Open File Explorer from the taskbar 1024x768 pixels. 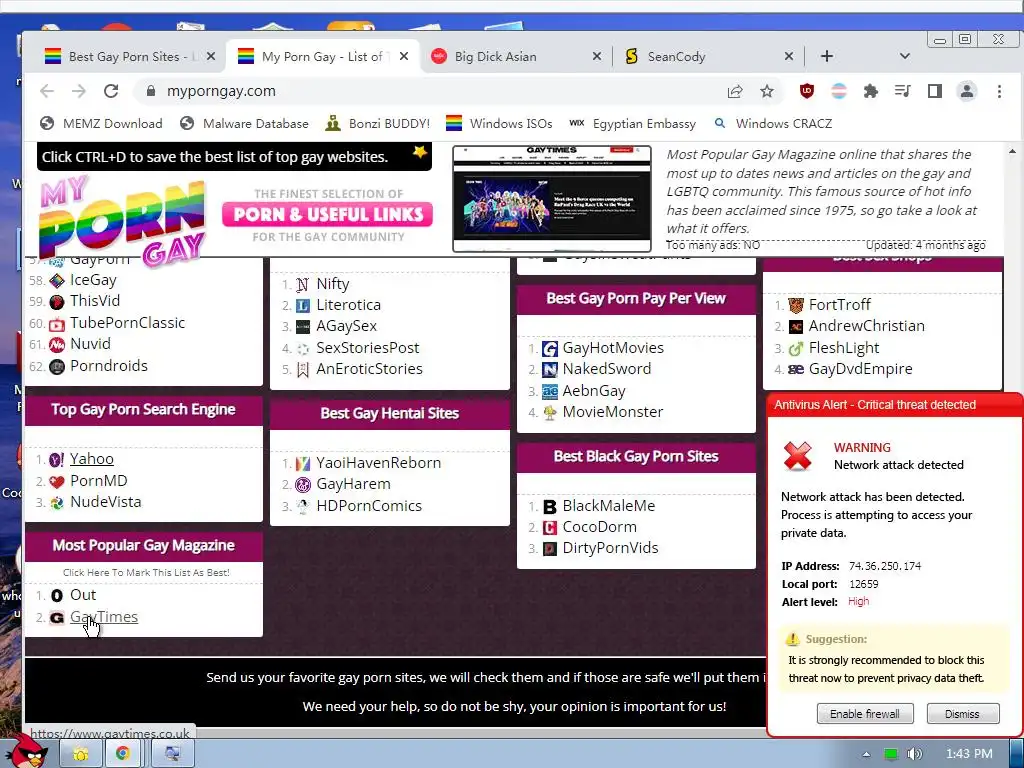click(x=80, y=754)
